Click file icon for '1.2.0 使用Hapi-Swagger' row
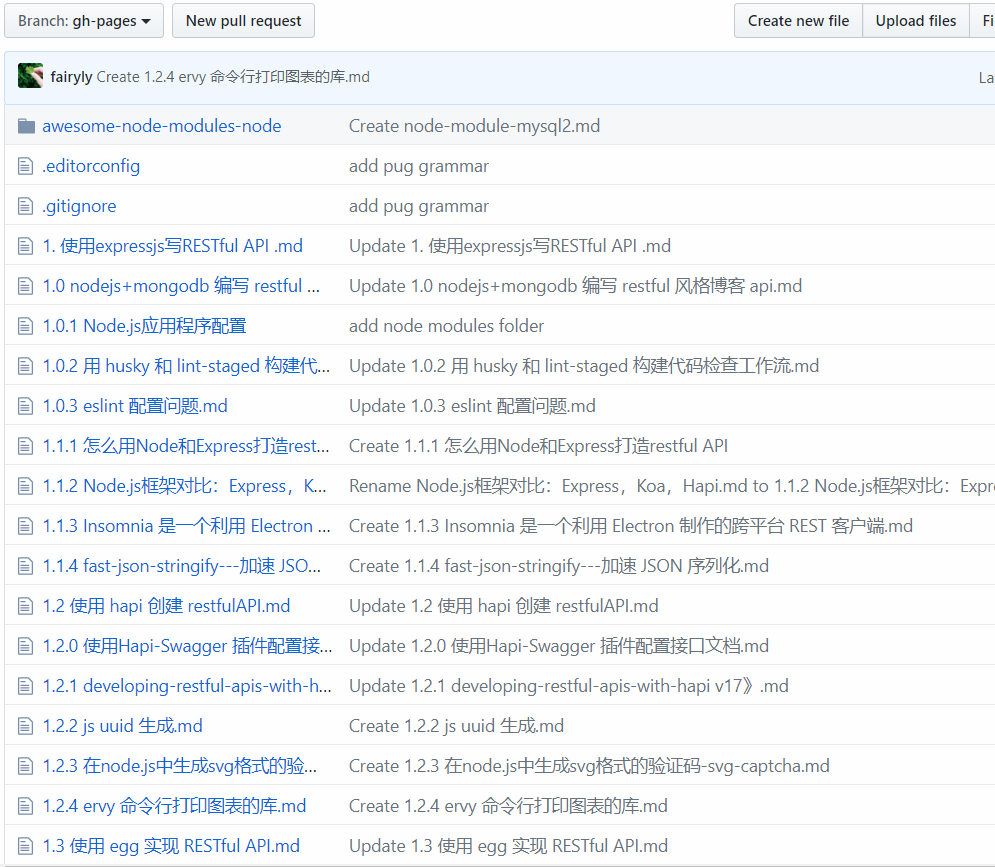 (25, 646)
